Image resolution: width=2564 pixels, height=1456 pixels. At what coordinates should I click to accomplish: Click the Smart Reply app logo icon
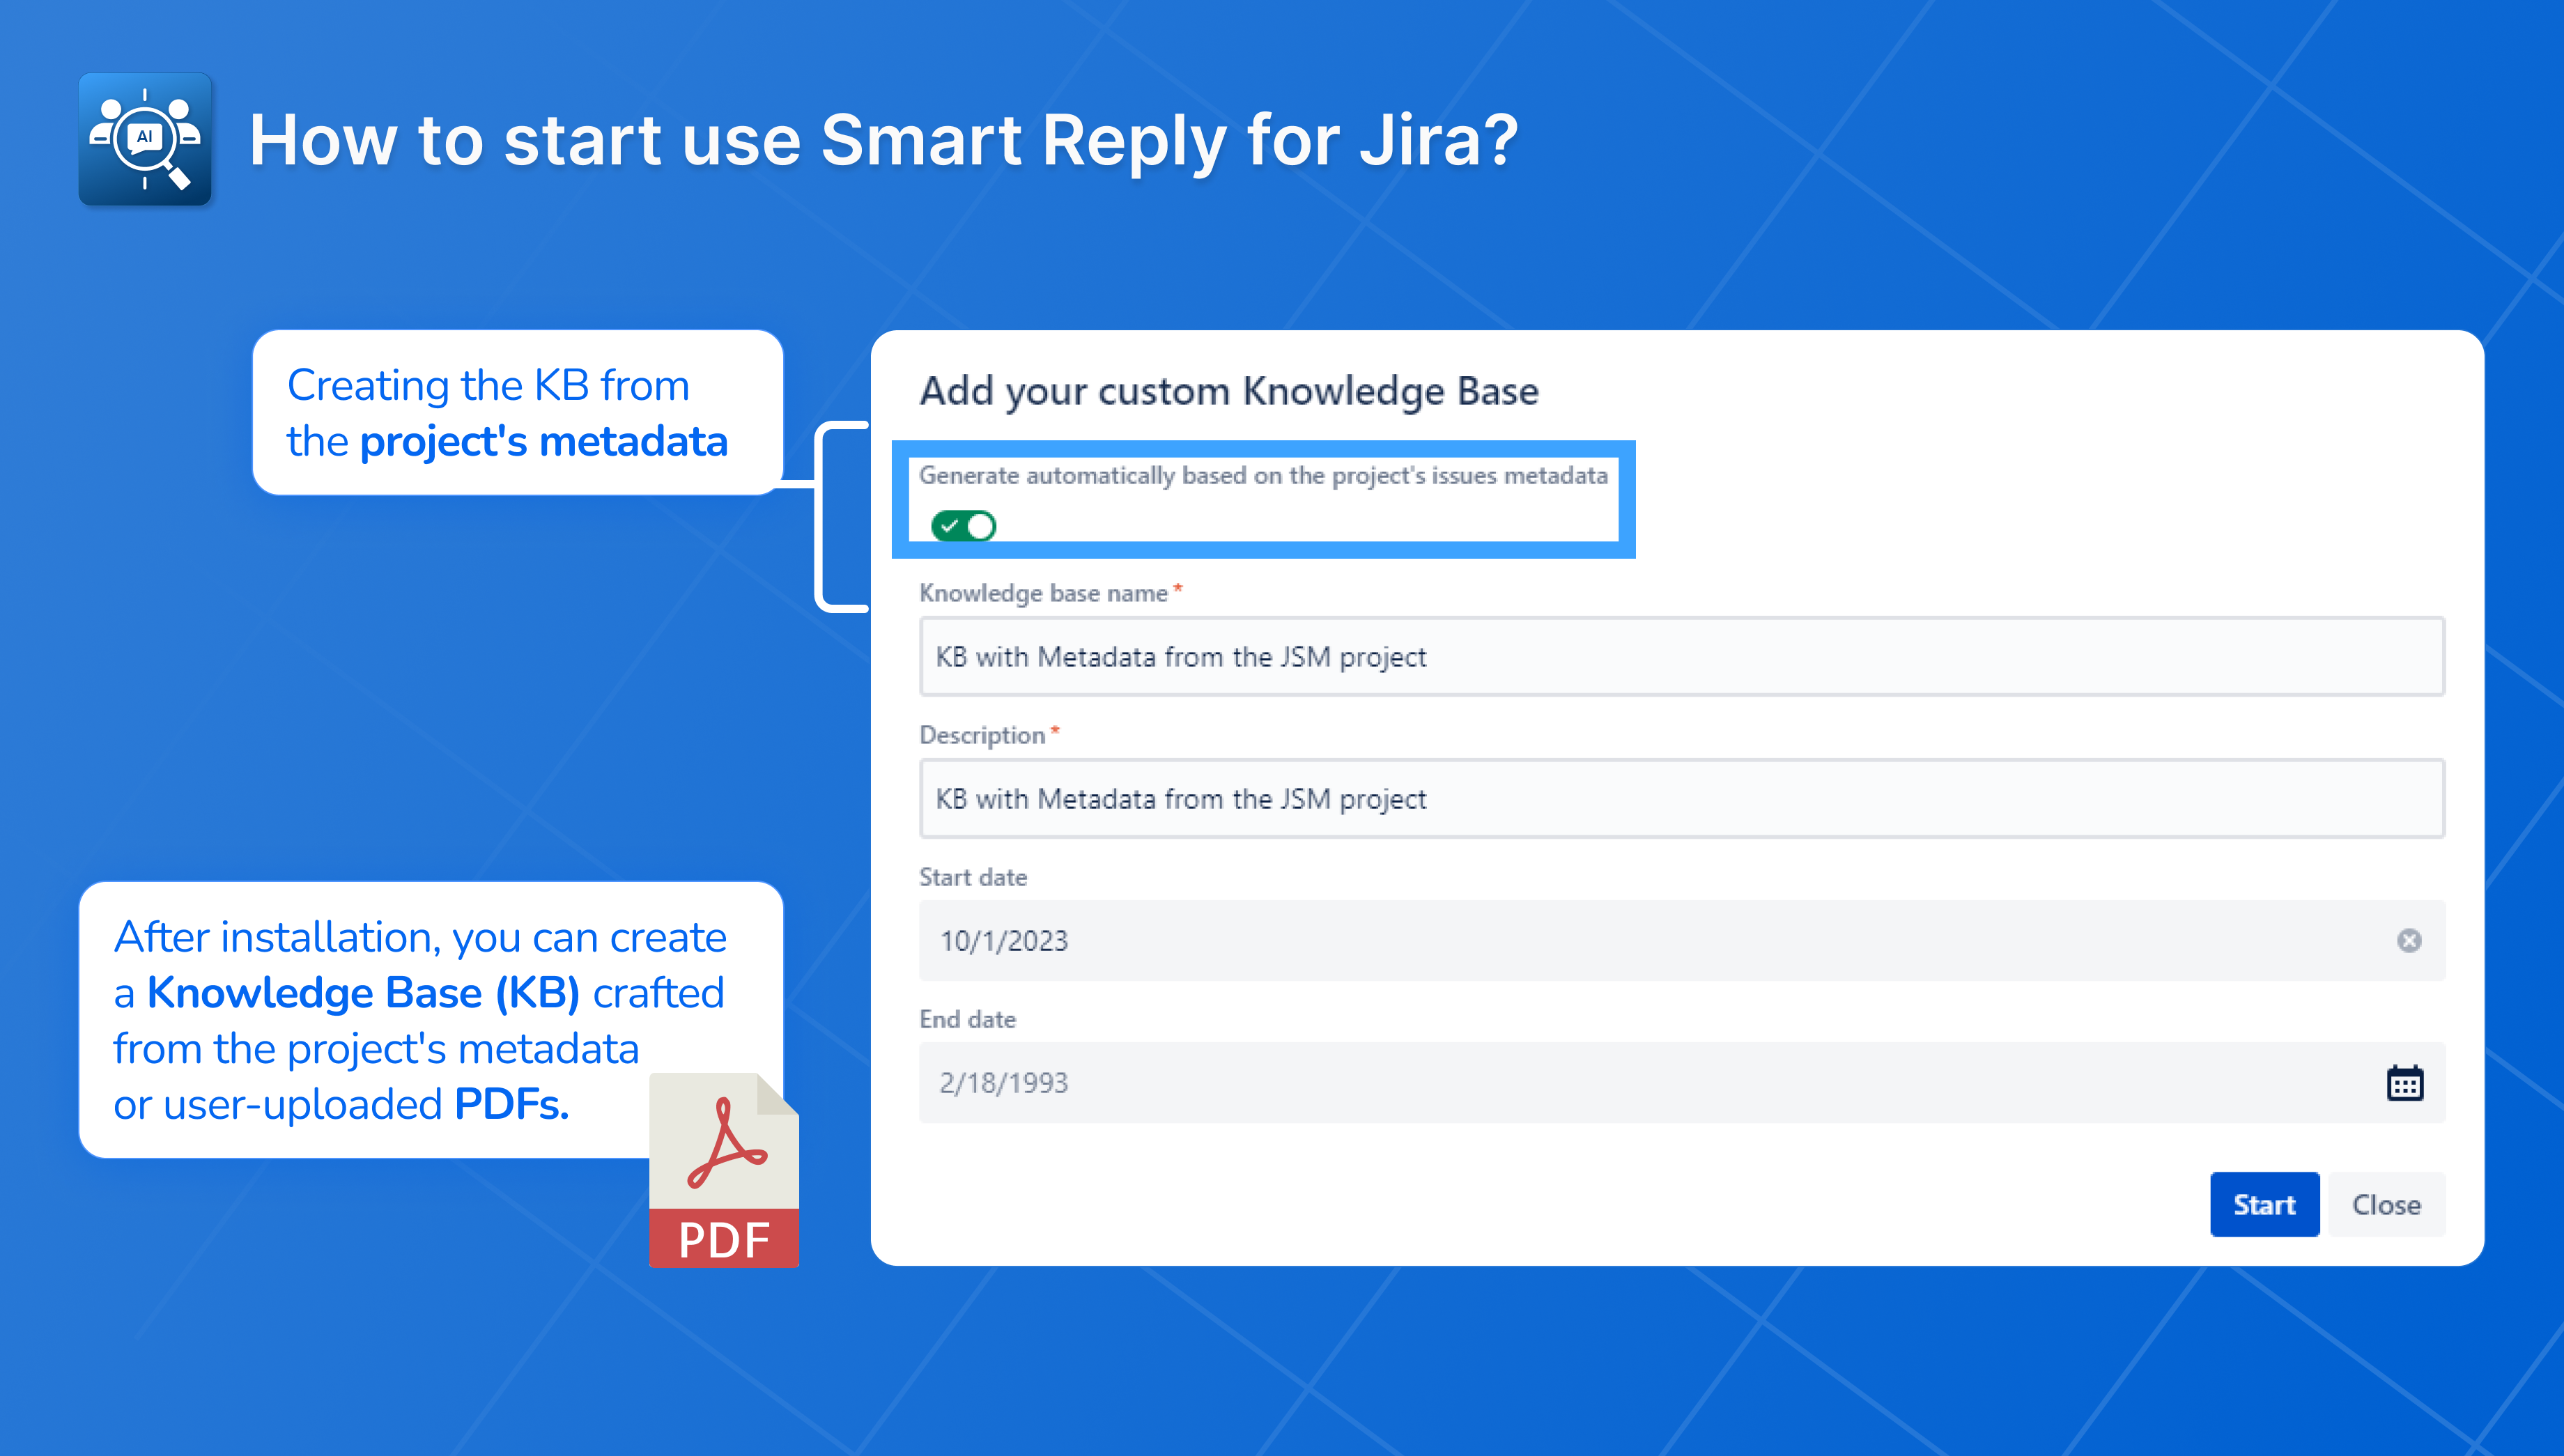coord(145,139)
